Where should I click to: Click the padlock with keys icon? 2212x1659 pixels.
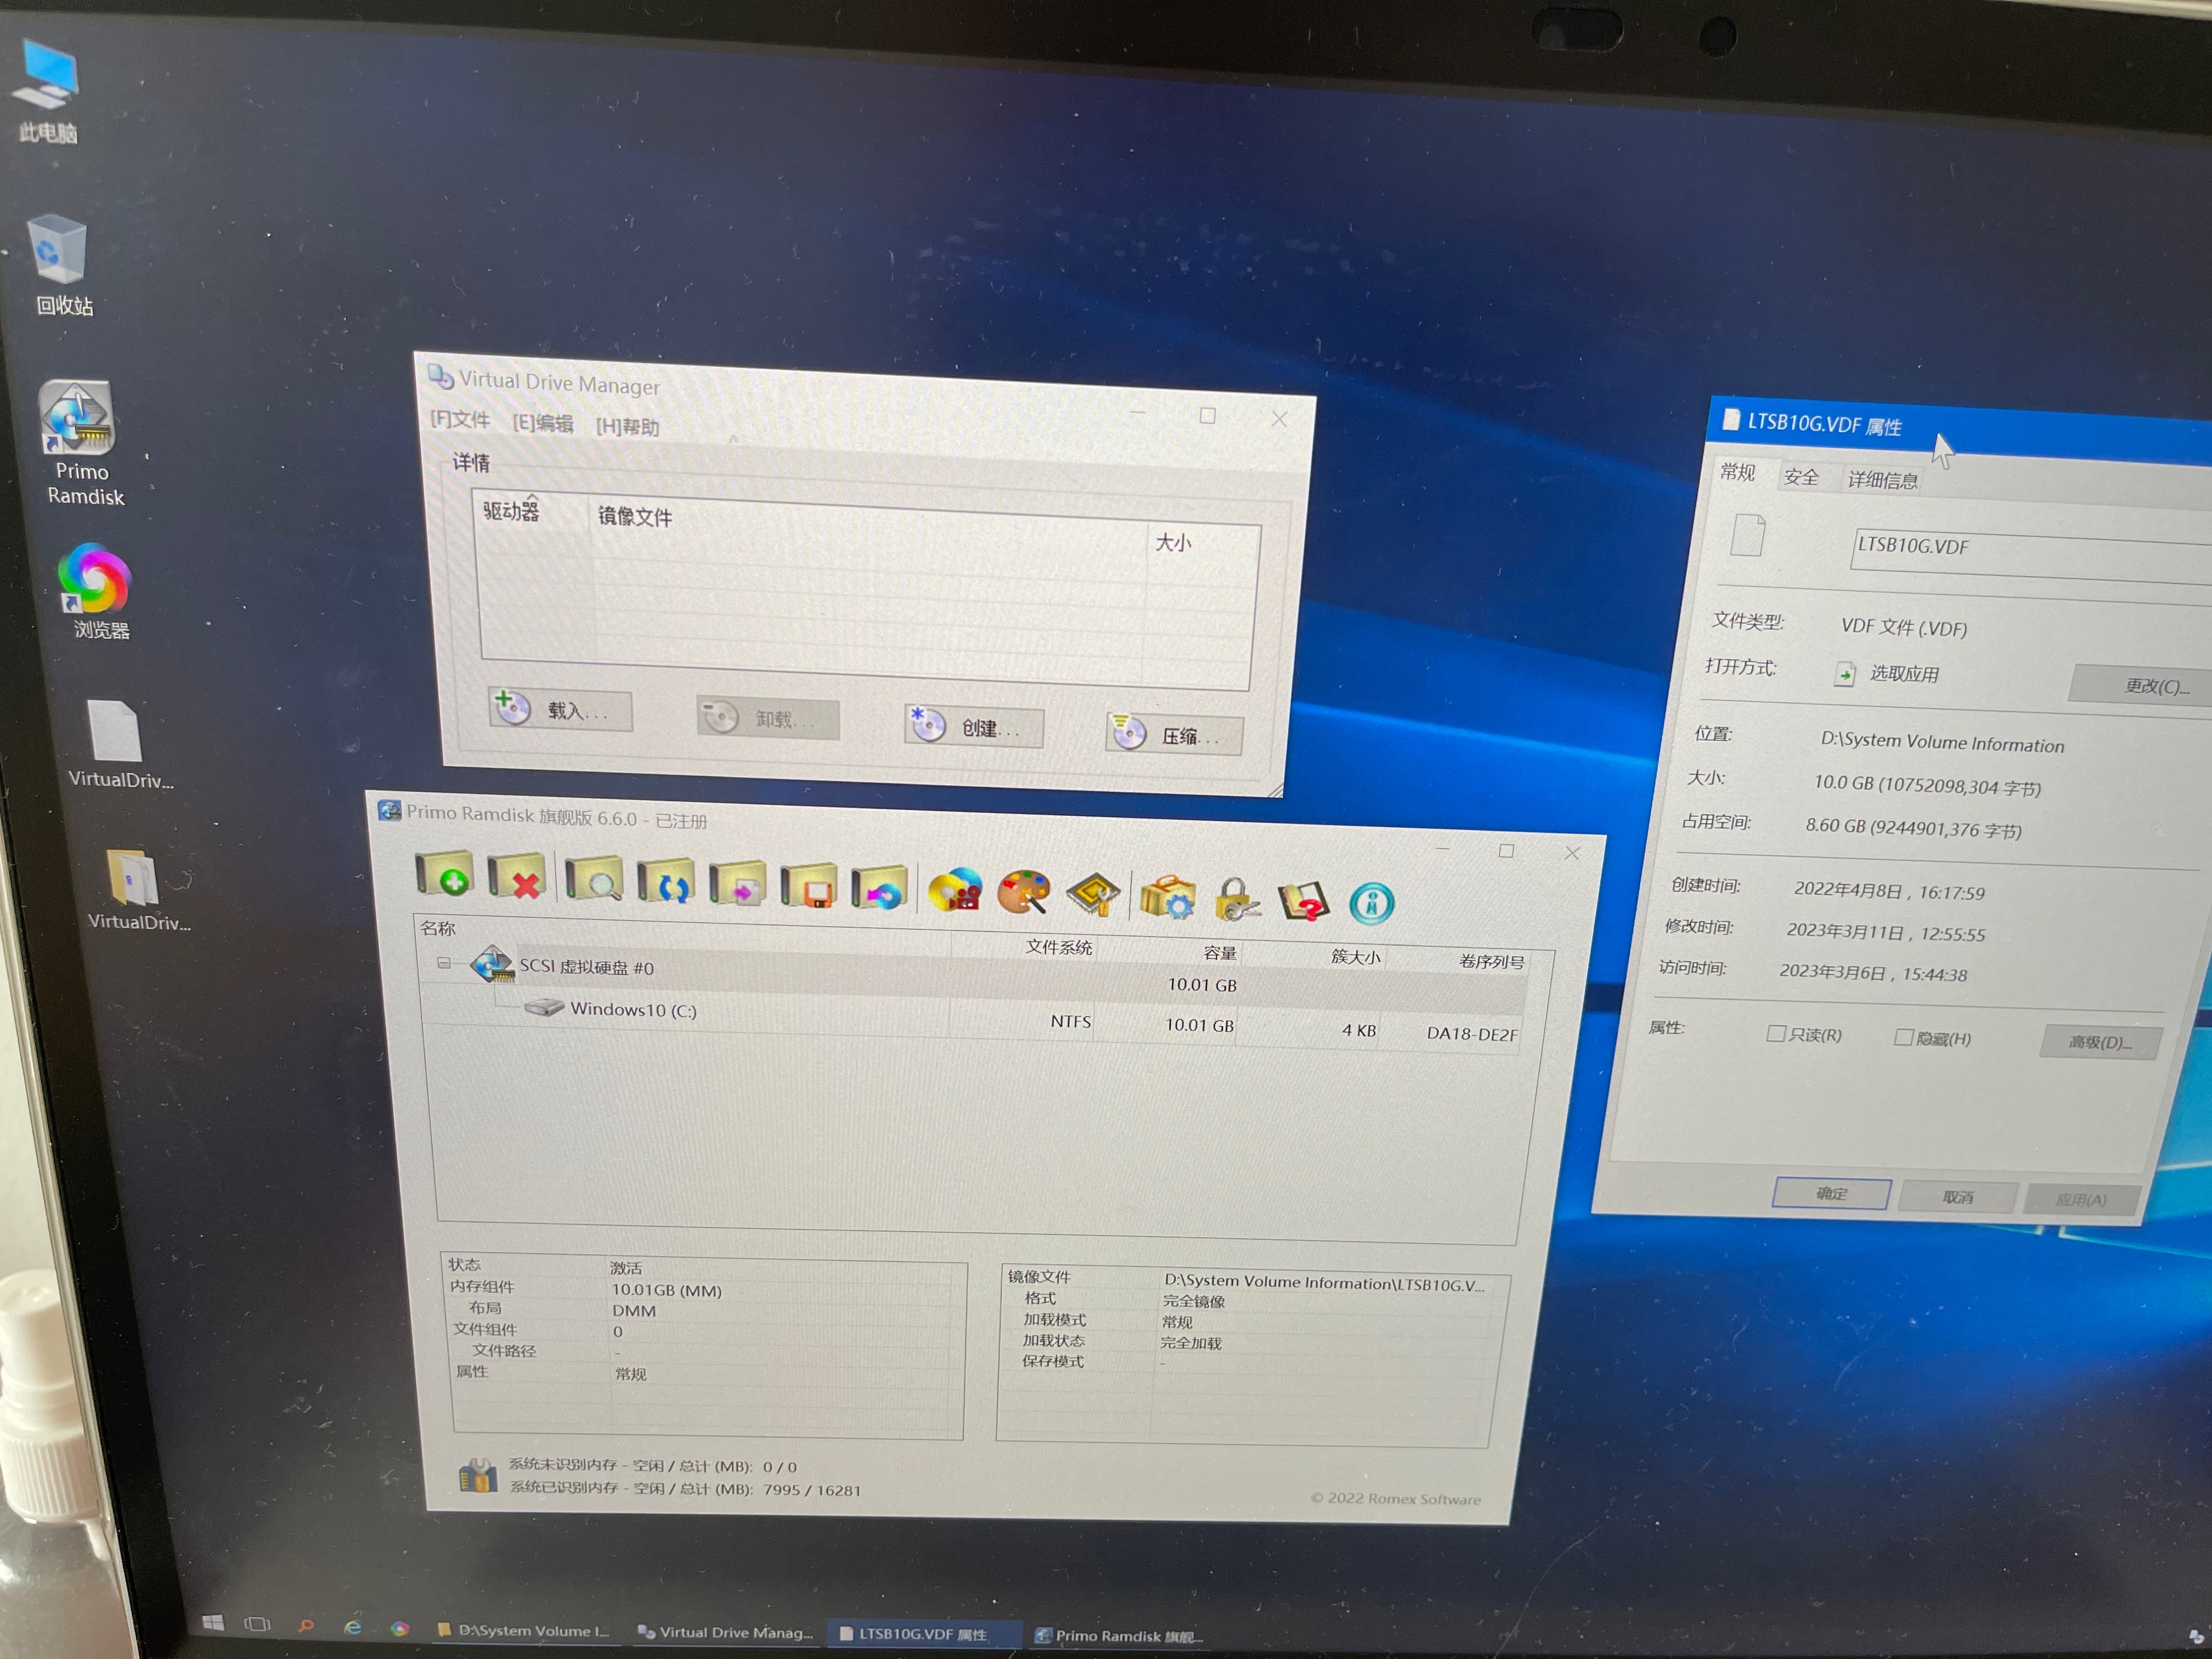1237,900
